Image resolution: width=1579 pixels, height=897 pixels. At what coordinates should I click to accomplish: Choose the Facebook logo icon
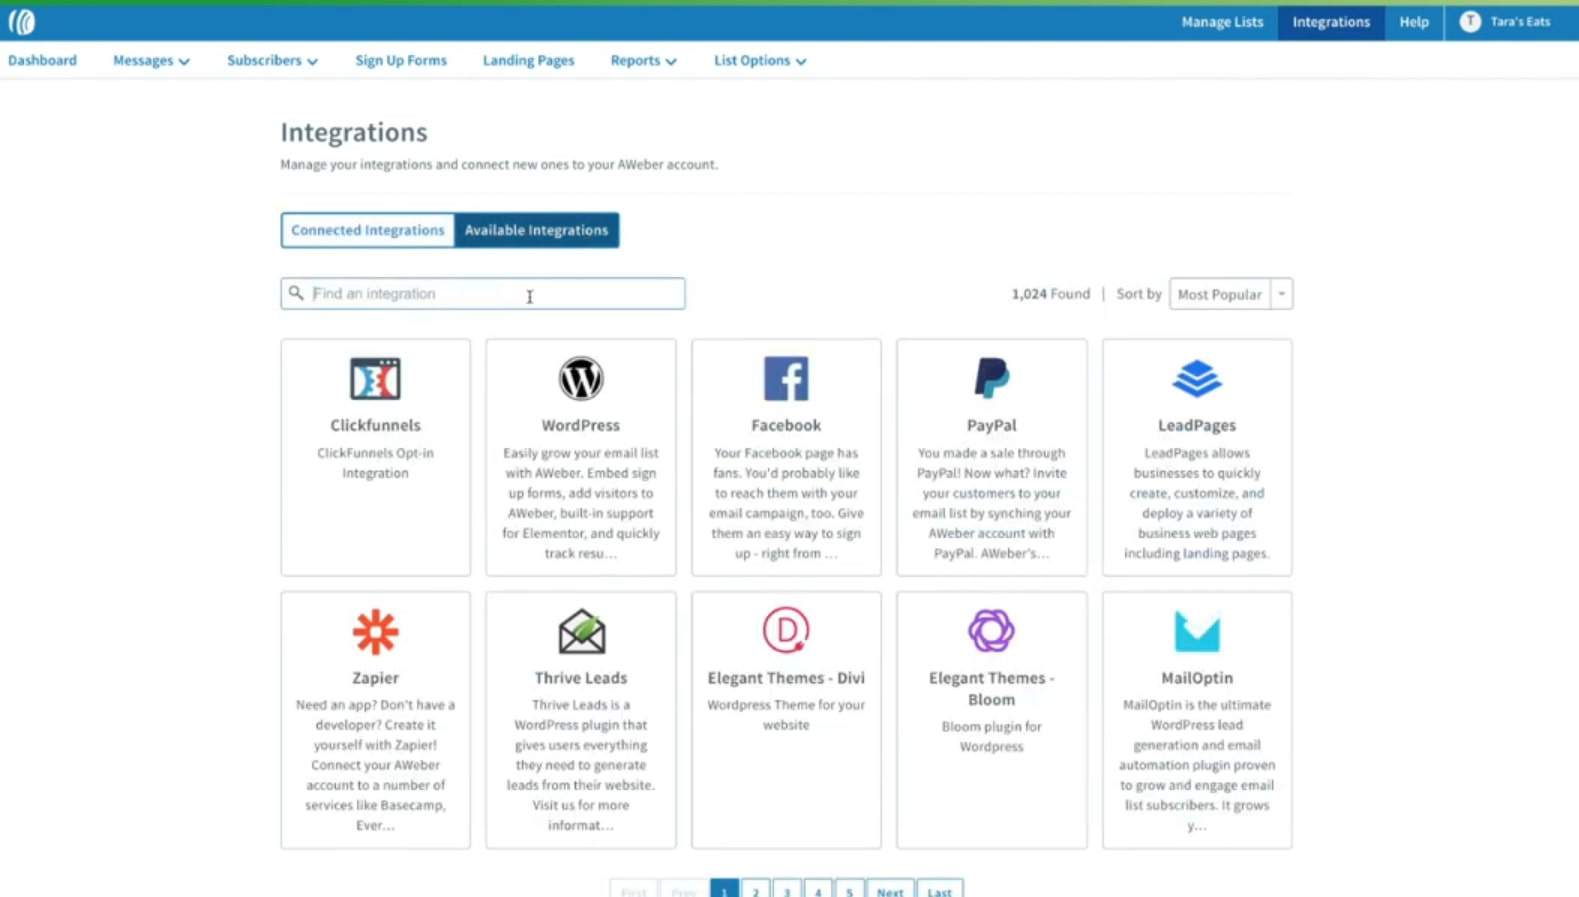(786, 379)
